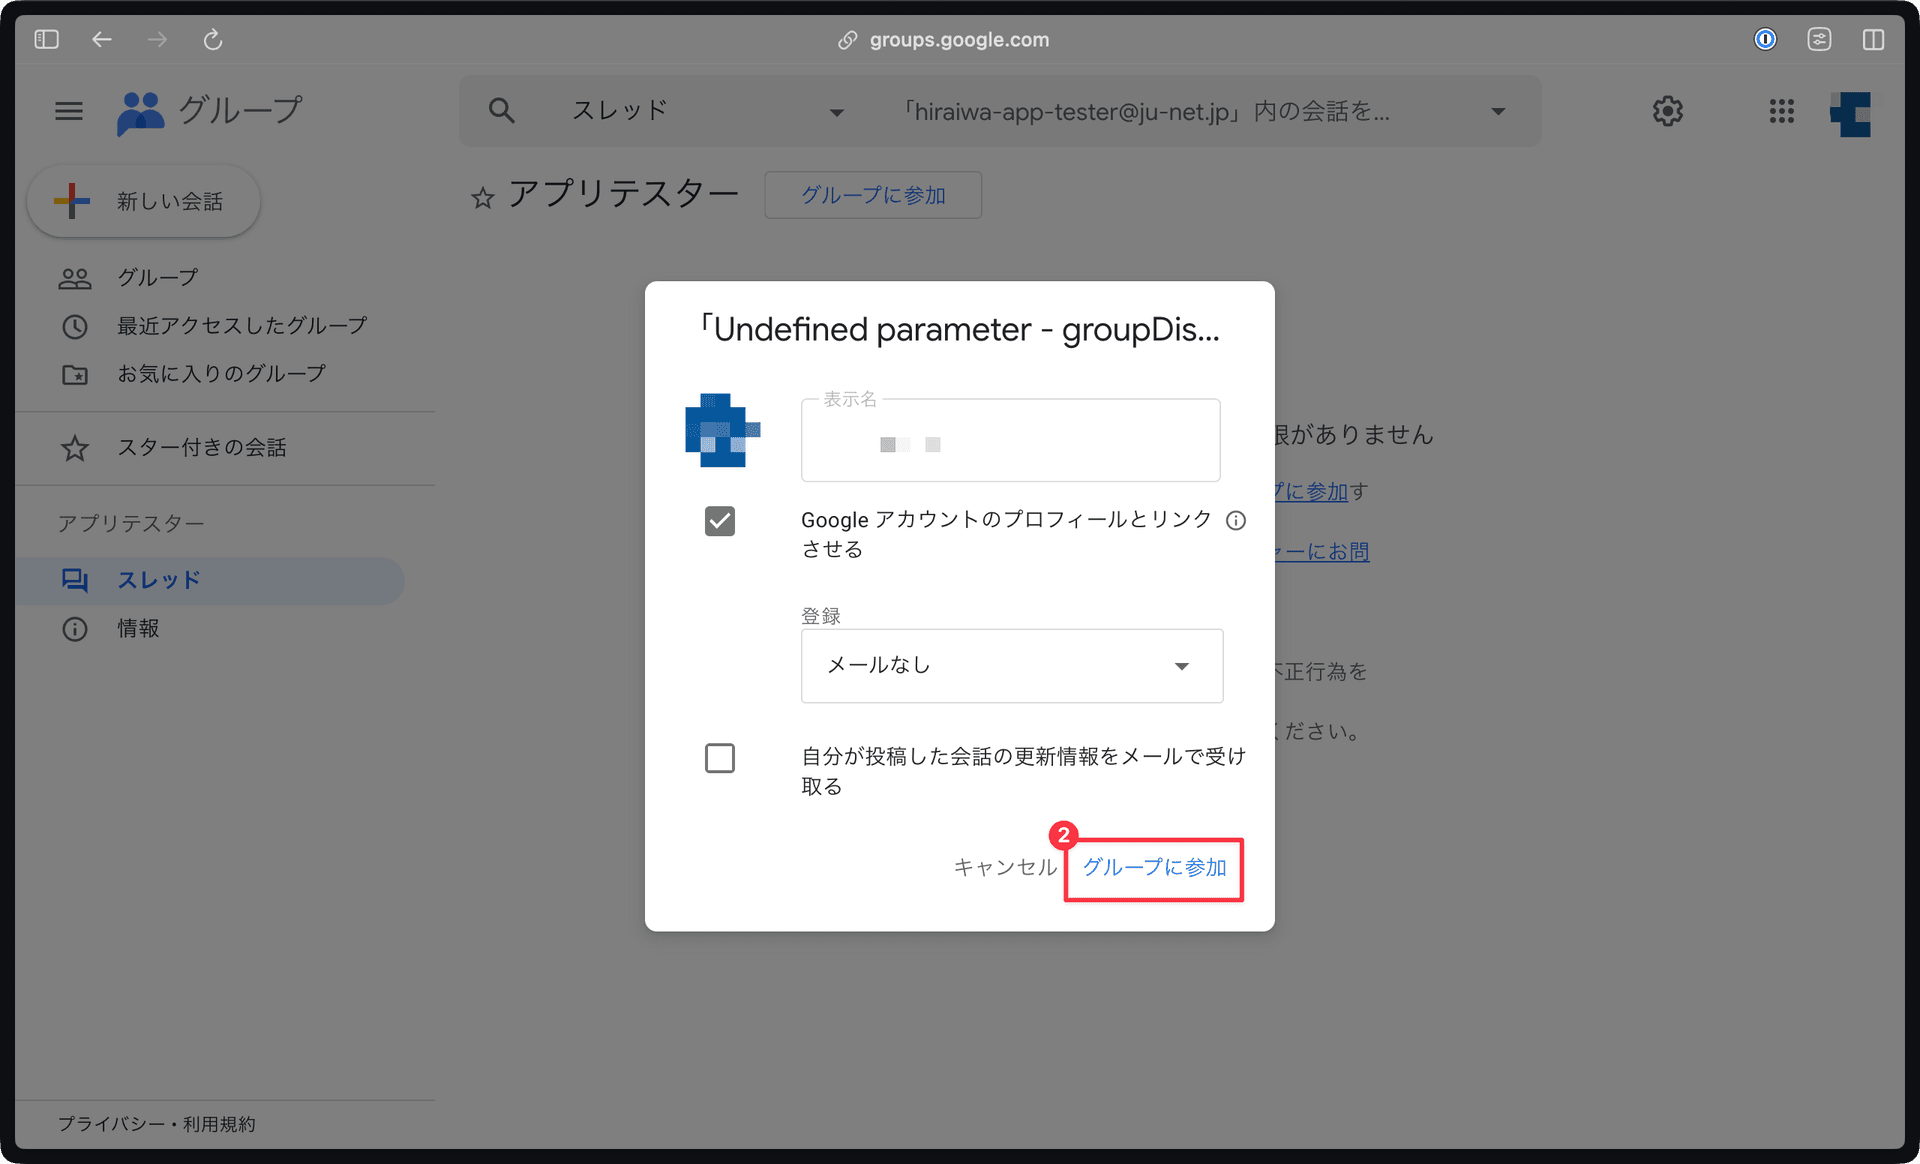
Task: Star the アプリテスター group
Action: tap(483, 197)
